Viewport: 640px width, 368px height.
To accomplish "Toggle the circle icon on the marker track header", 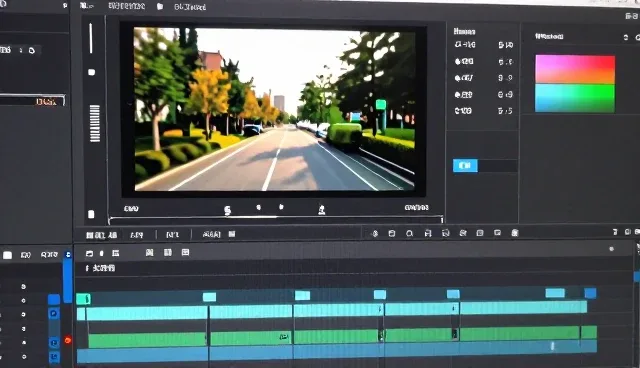I will (x=23, y=301).
